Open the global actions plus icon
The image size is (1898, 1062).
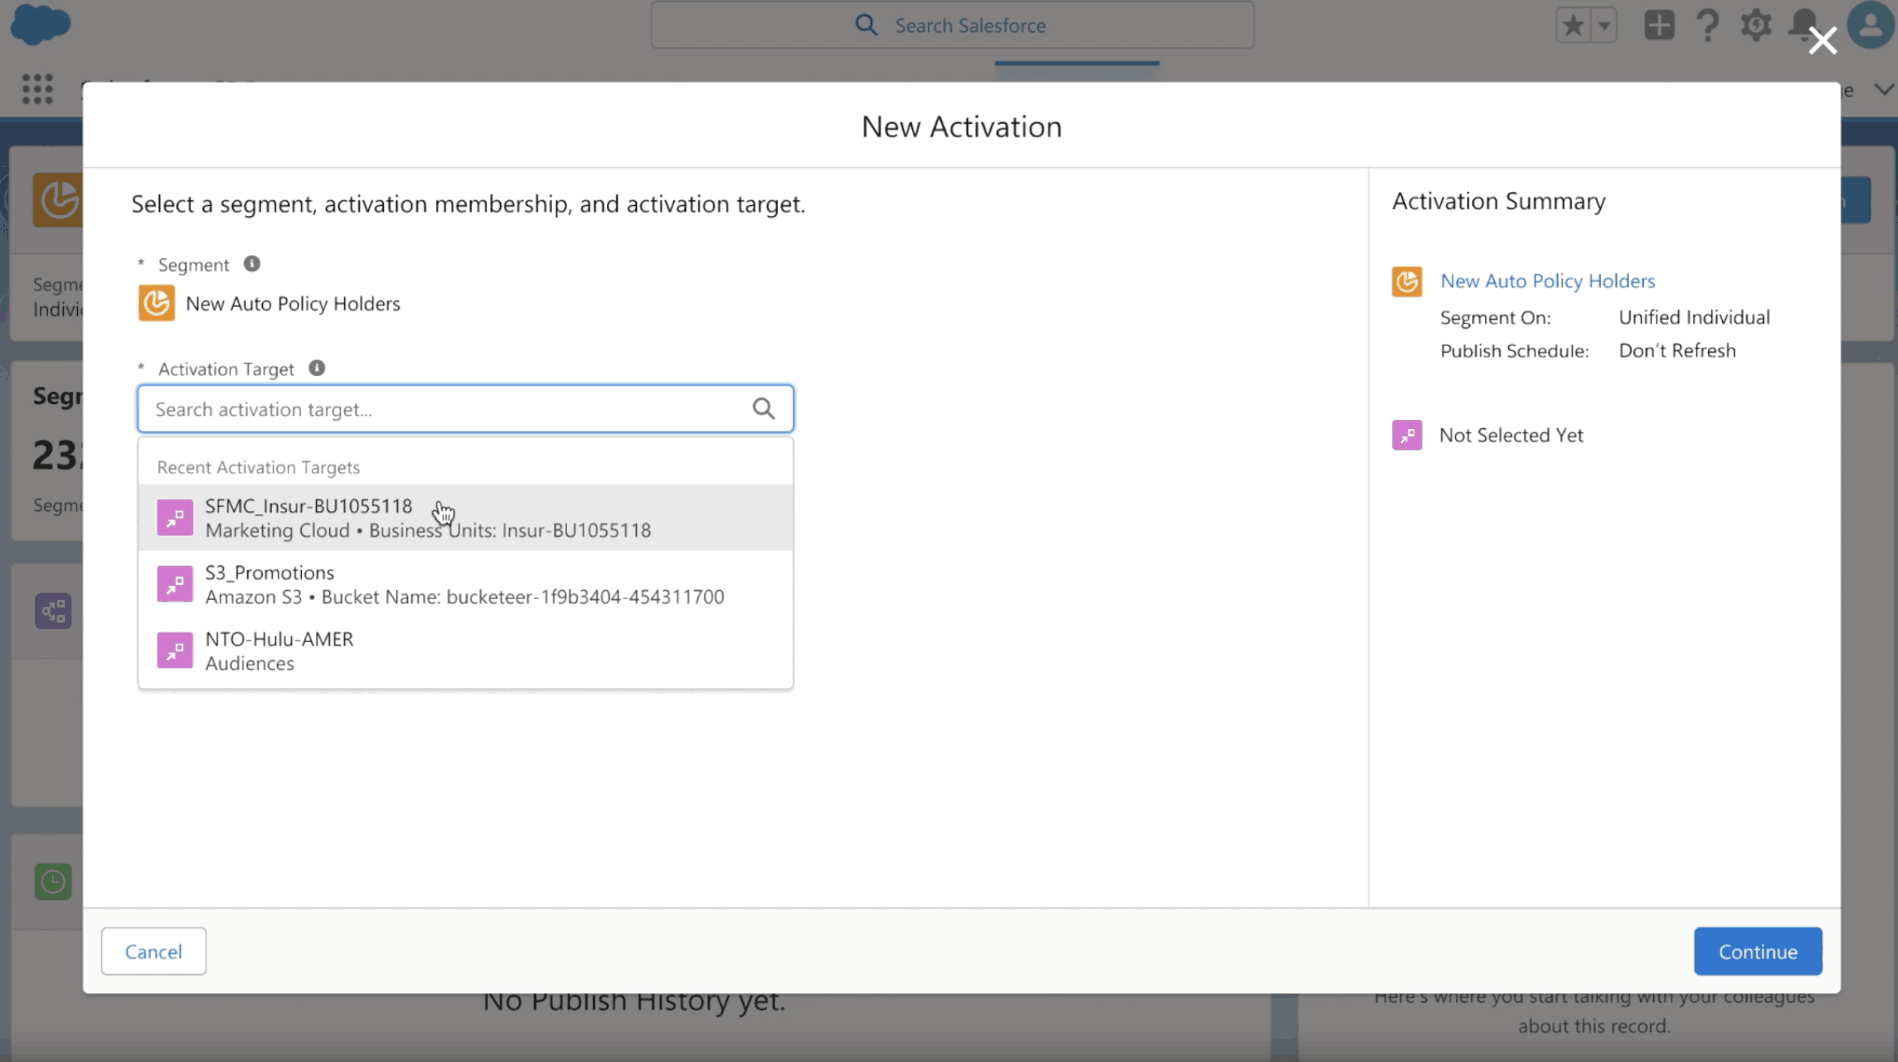point(1659,25)
